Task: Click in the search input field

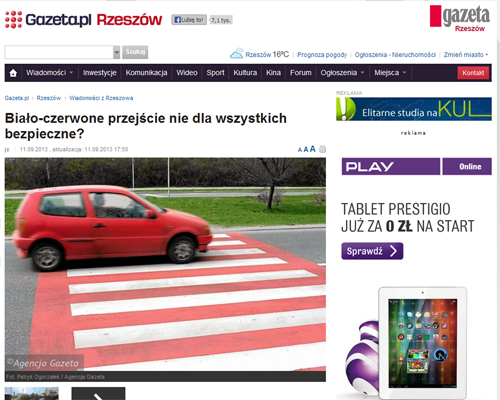Action: 59,52
